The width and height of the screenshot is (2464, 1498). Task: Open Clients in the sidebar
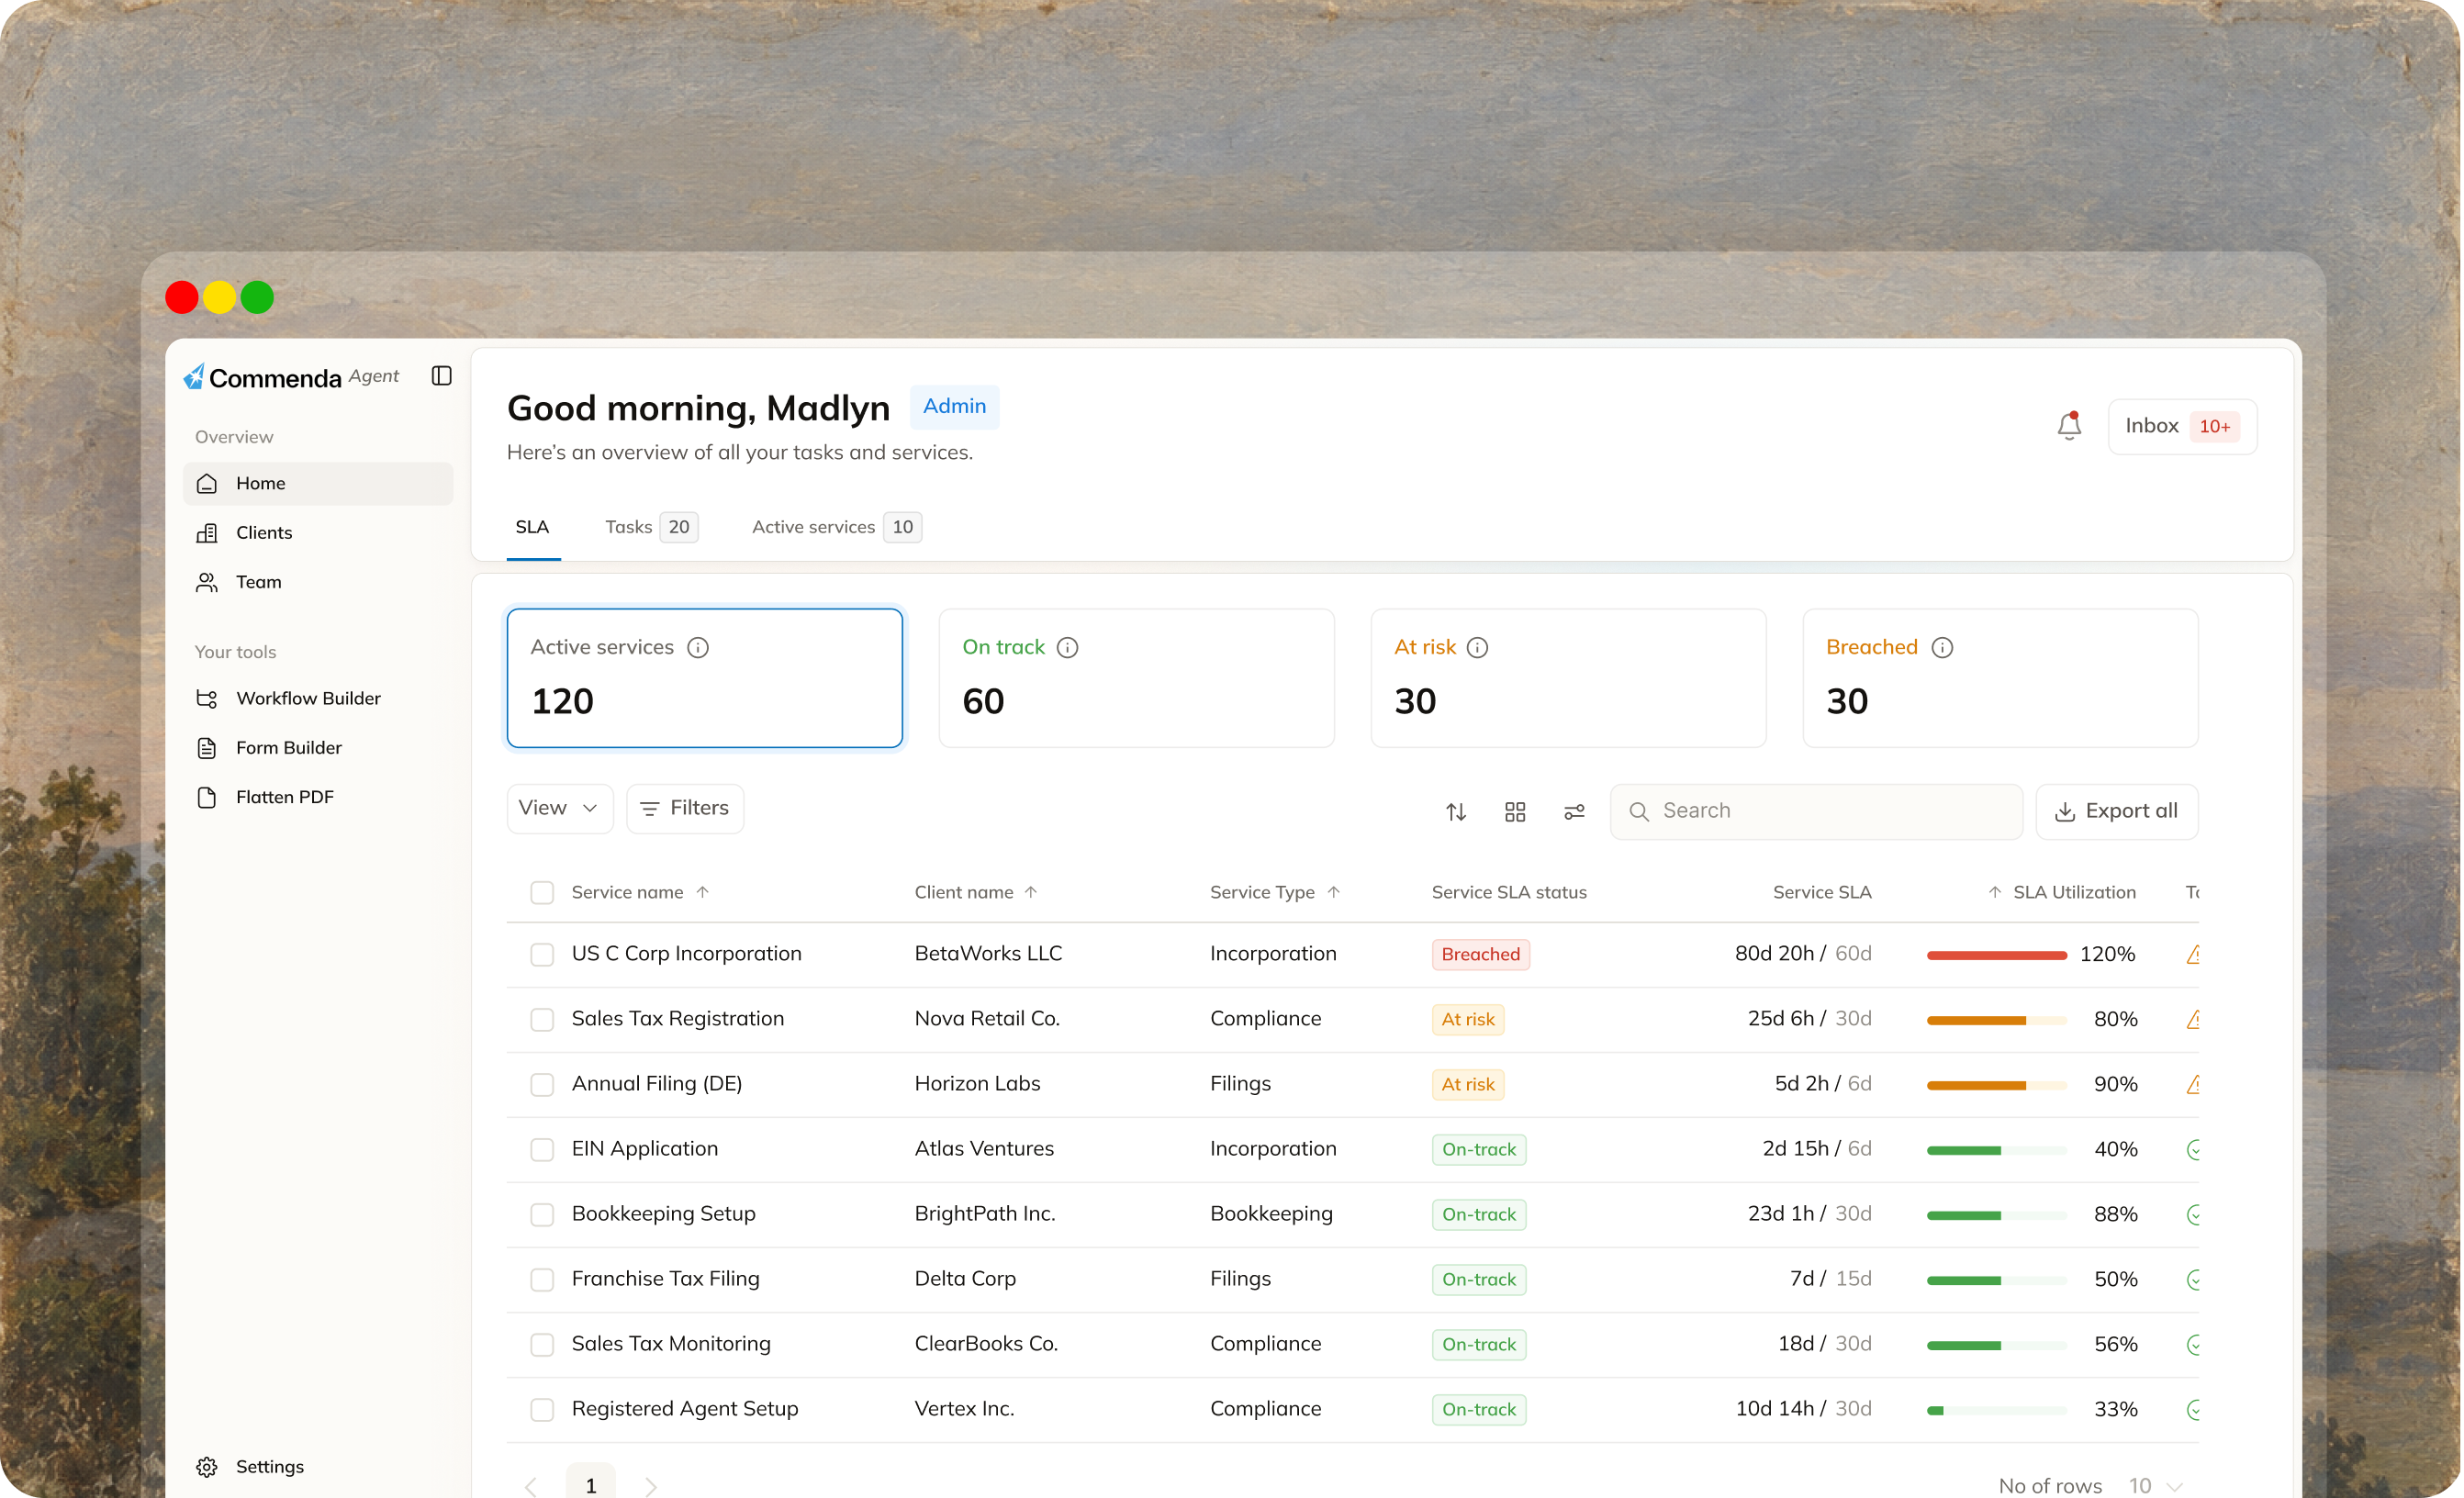[x=318, y=533]
